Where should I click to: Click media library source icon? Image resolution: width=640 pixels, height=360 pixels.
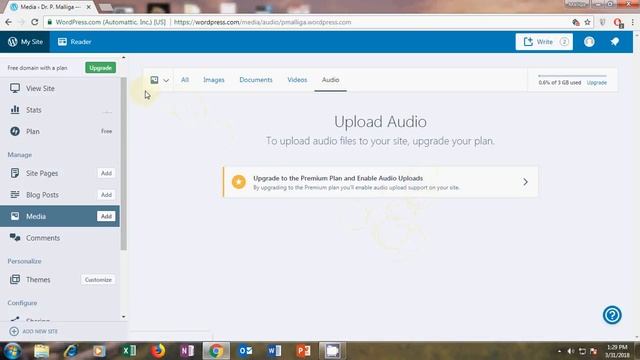(x=154, y=80)
